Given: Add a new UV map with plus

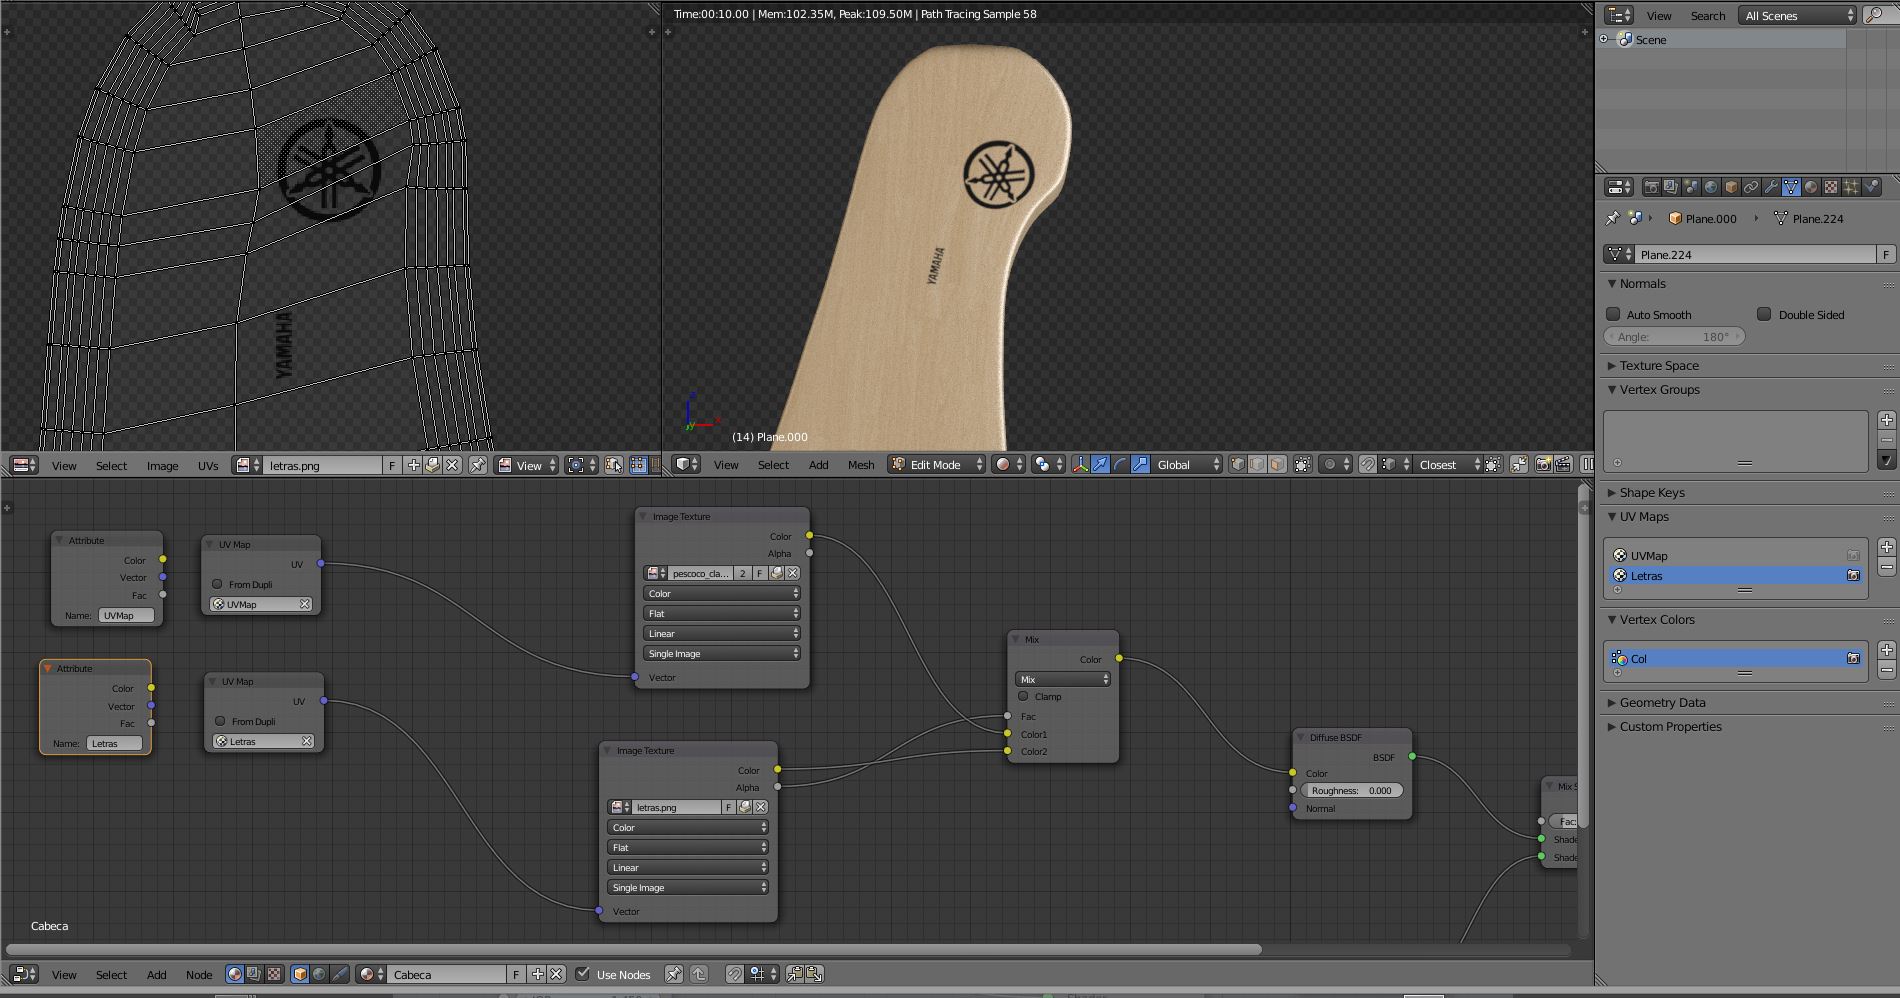Looking at the screenshot, I should pyautogui.click(x=1886, y=547).
